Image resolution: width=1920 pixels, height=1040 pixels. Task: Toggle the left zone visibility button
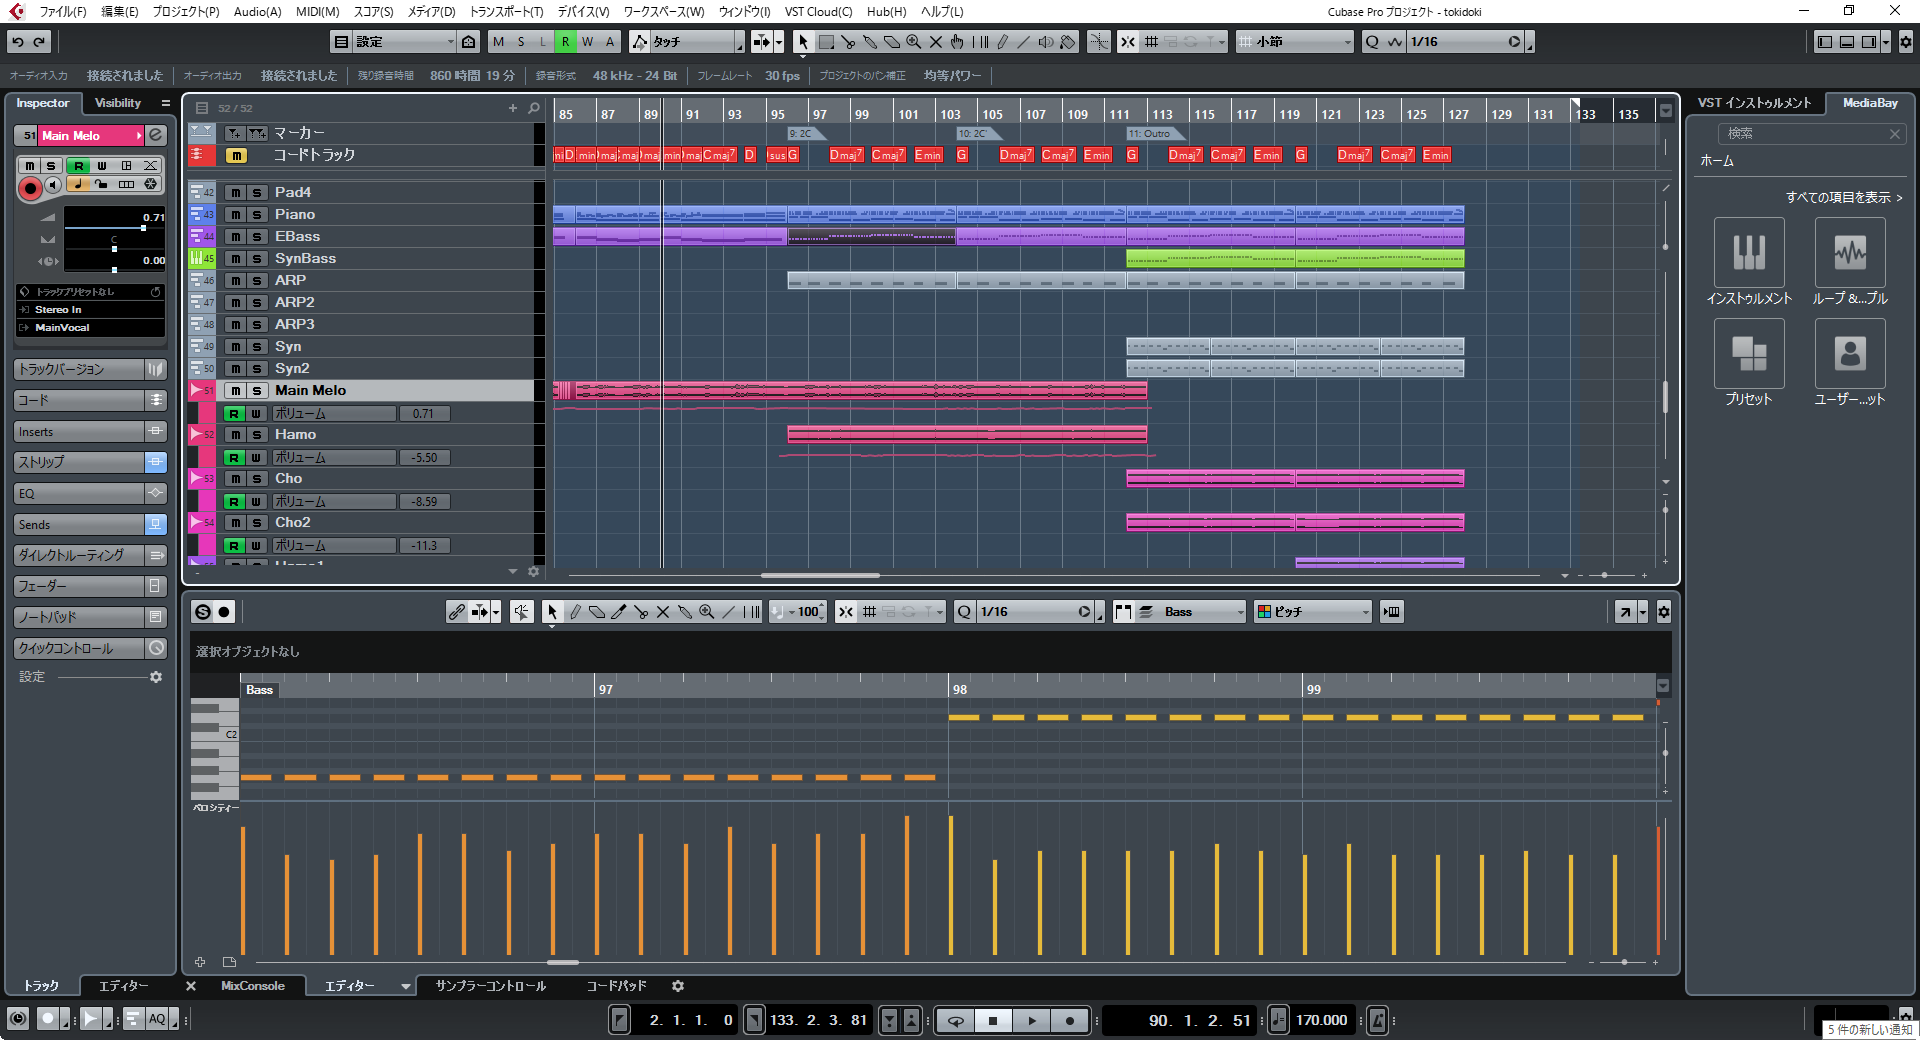(1825, 41)
